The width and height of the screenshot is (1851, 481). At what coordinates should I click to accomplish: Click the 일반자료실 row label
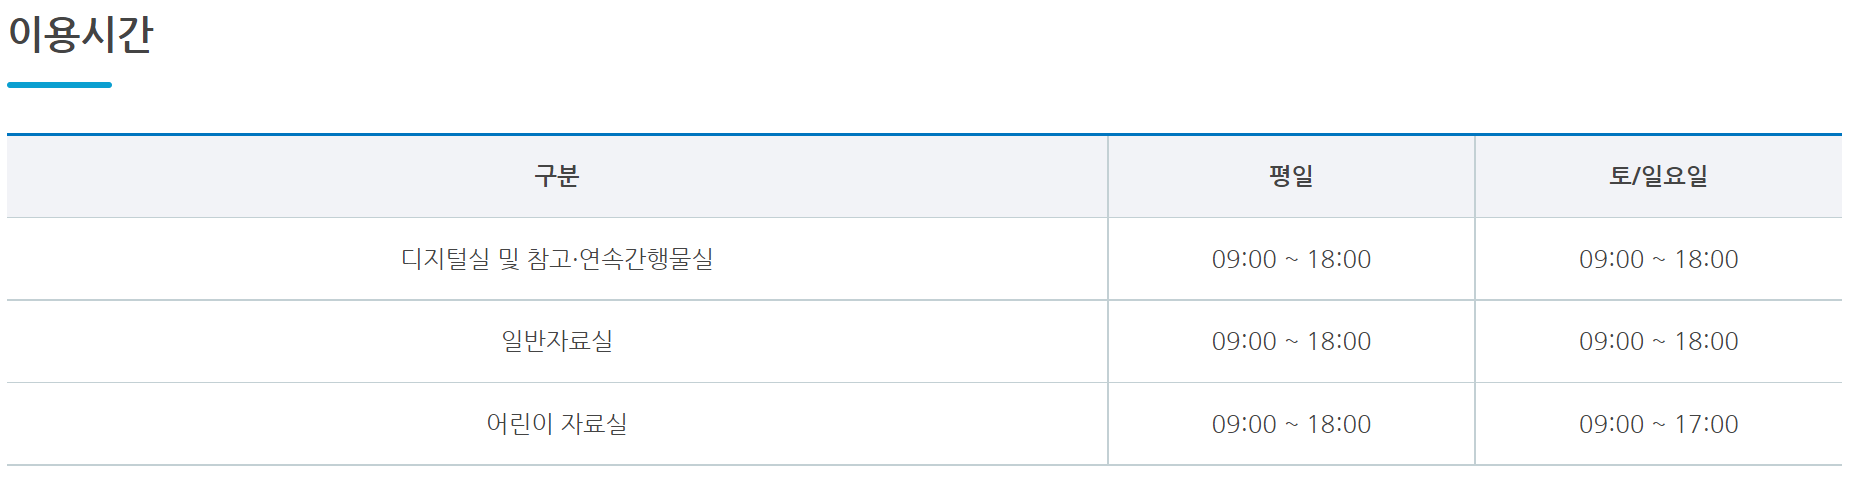point(557,341)
